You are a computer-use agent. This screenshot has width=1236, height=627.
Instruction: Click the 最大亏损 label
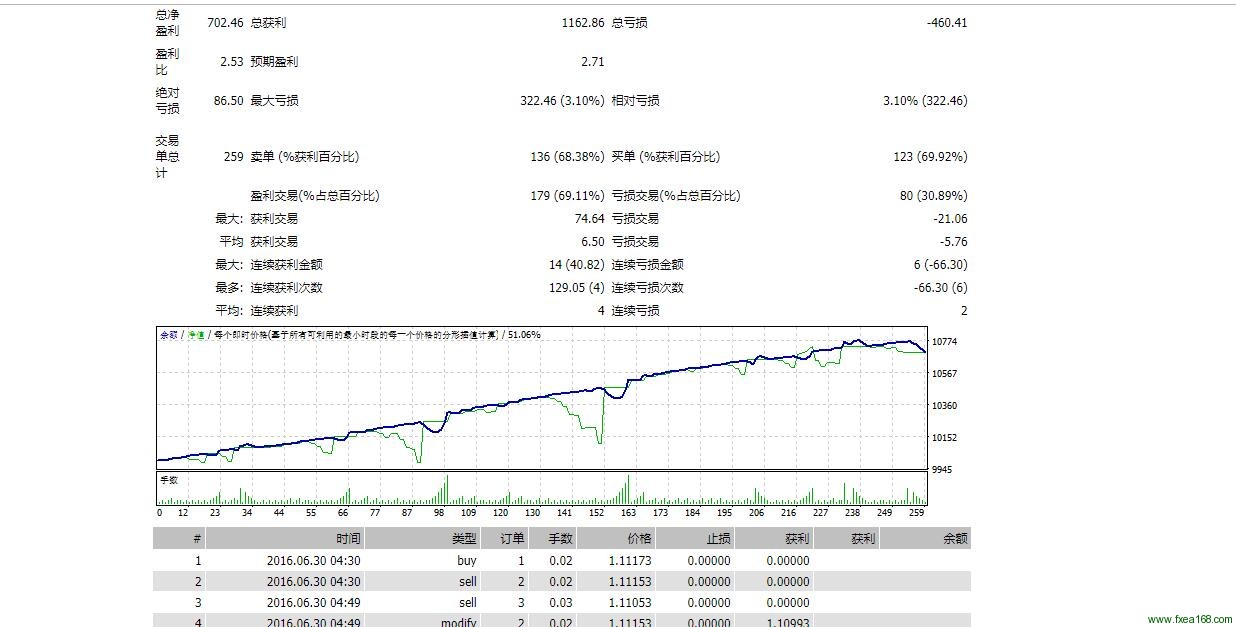pos(274,100)
